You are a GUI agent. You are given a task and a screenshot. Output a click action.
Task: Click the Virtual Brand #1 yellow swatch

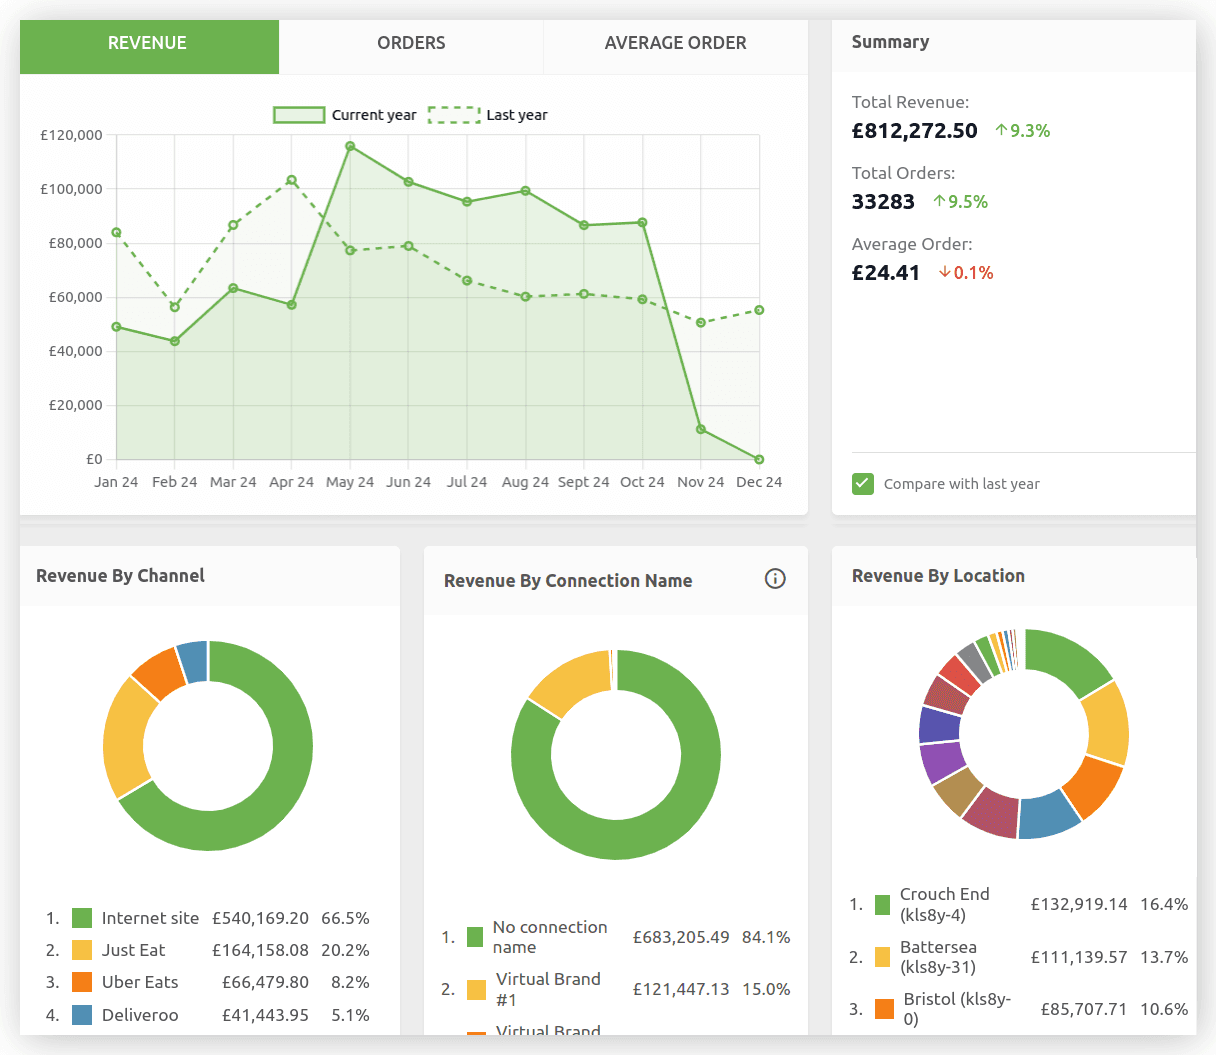[477, 989]
